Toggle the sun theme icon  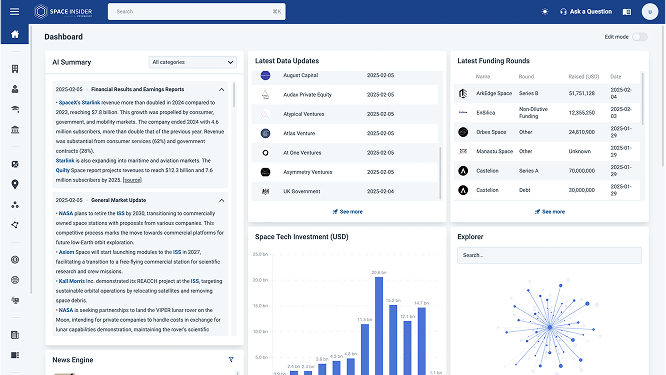[x=545, y=12]
